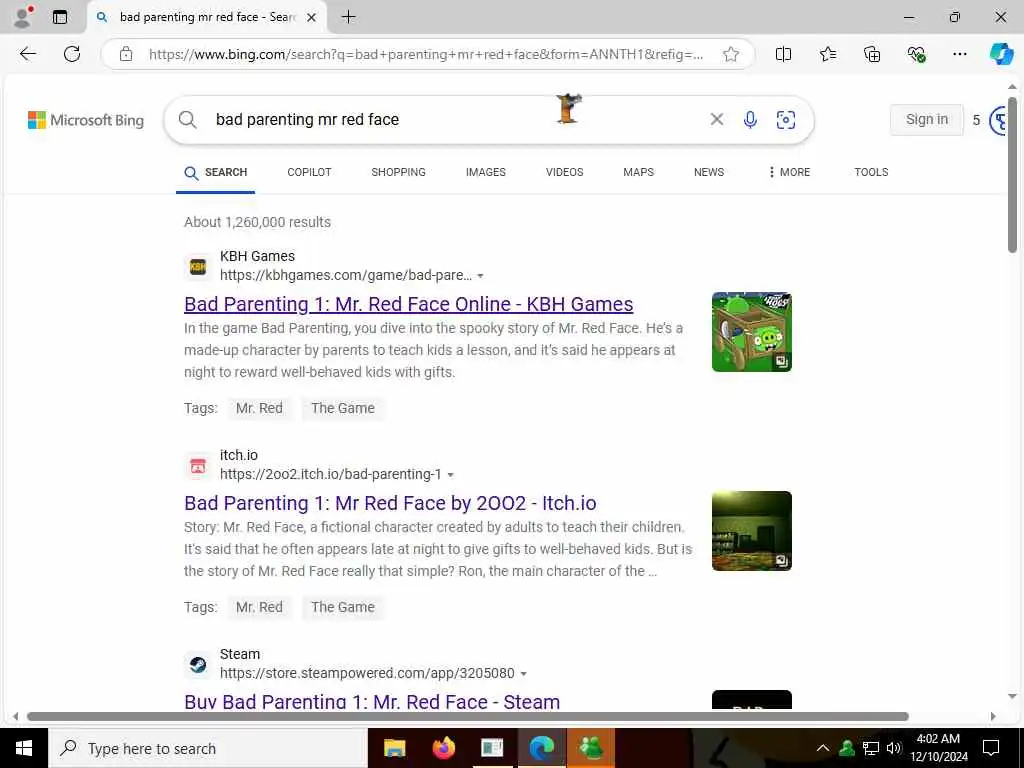Viewport: 1024px width, 768px height.
Task: Open the MORE menu
Action: [x=789, y=172]
